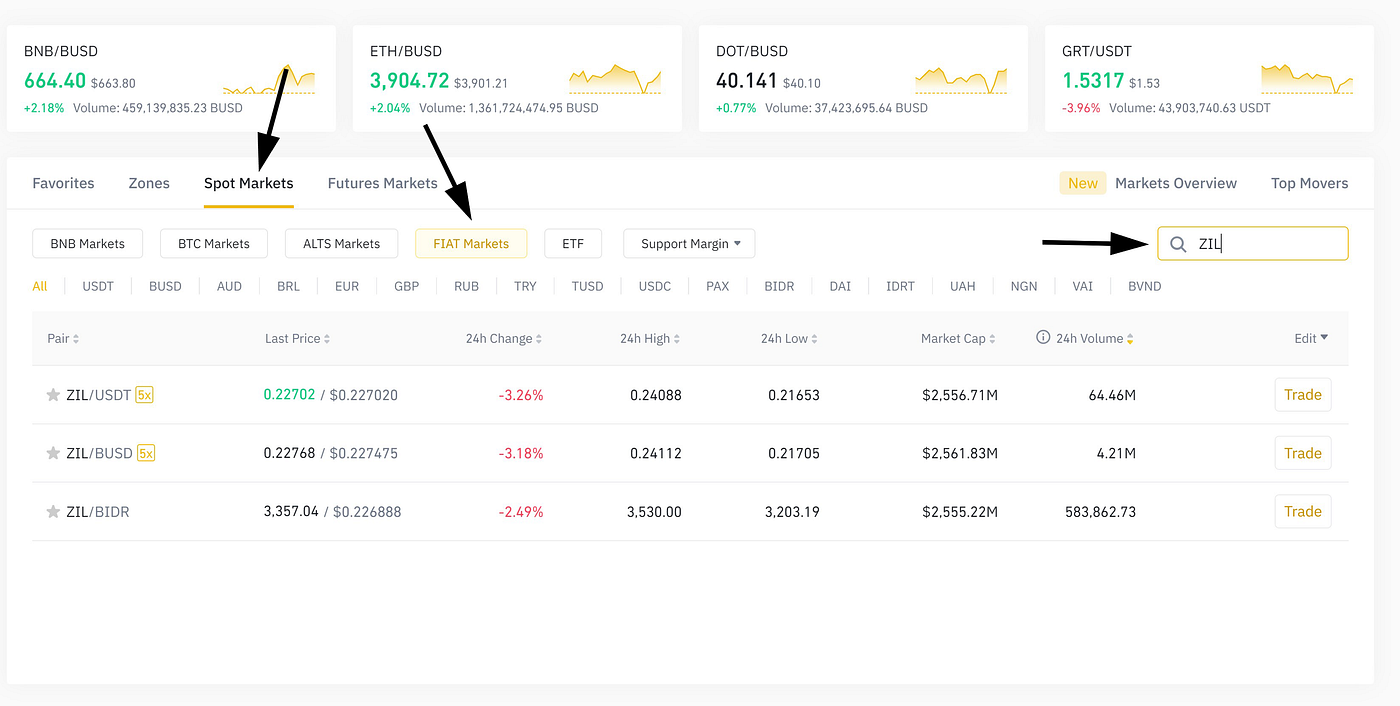Viewport: 1400px width, 706px height.
Task: Click the 5x margin badge on ZIL/BUSD
Action: pyautogui.click(x=146, y=453)
